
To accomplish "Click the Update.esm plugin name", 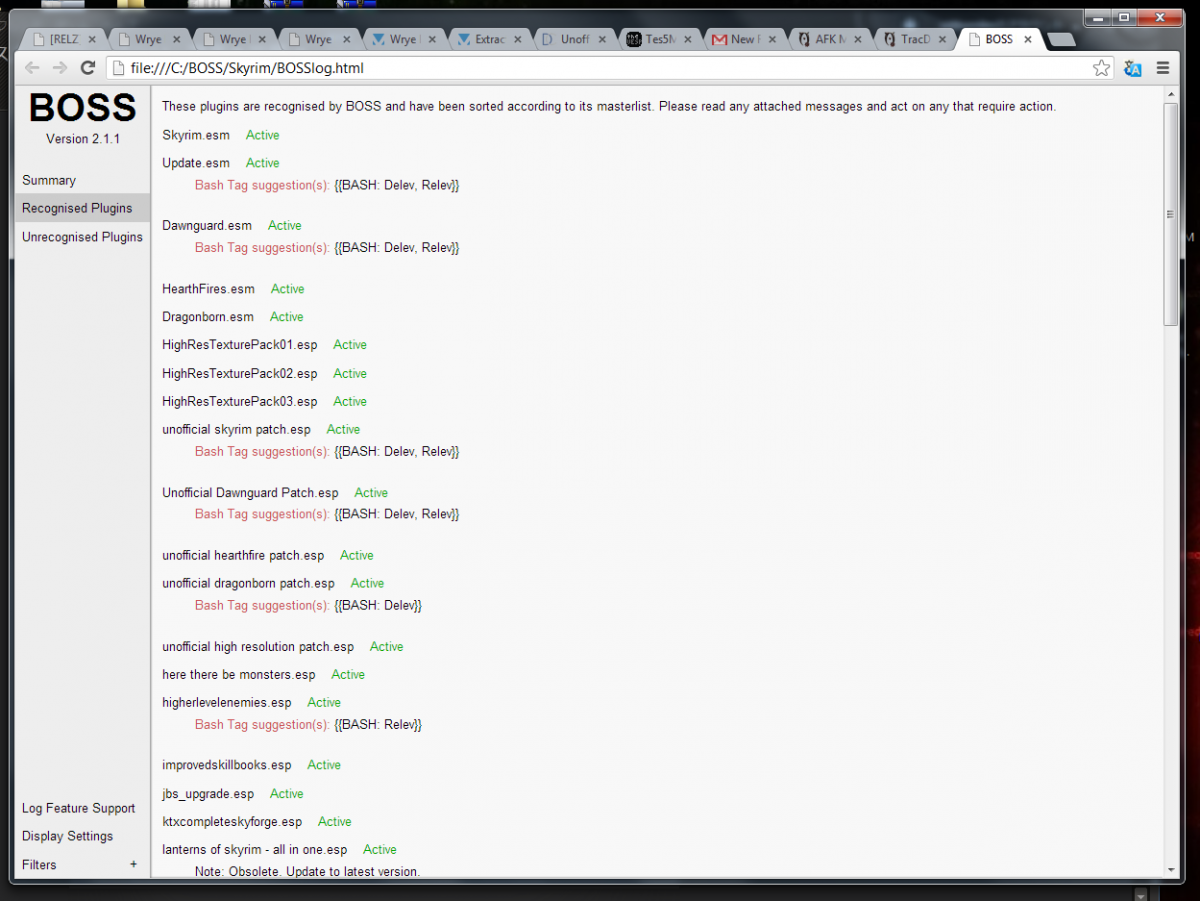I will tap(196, 163).
